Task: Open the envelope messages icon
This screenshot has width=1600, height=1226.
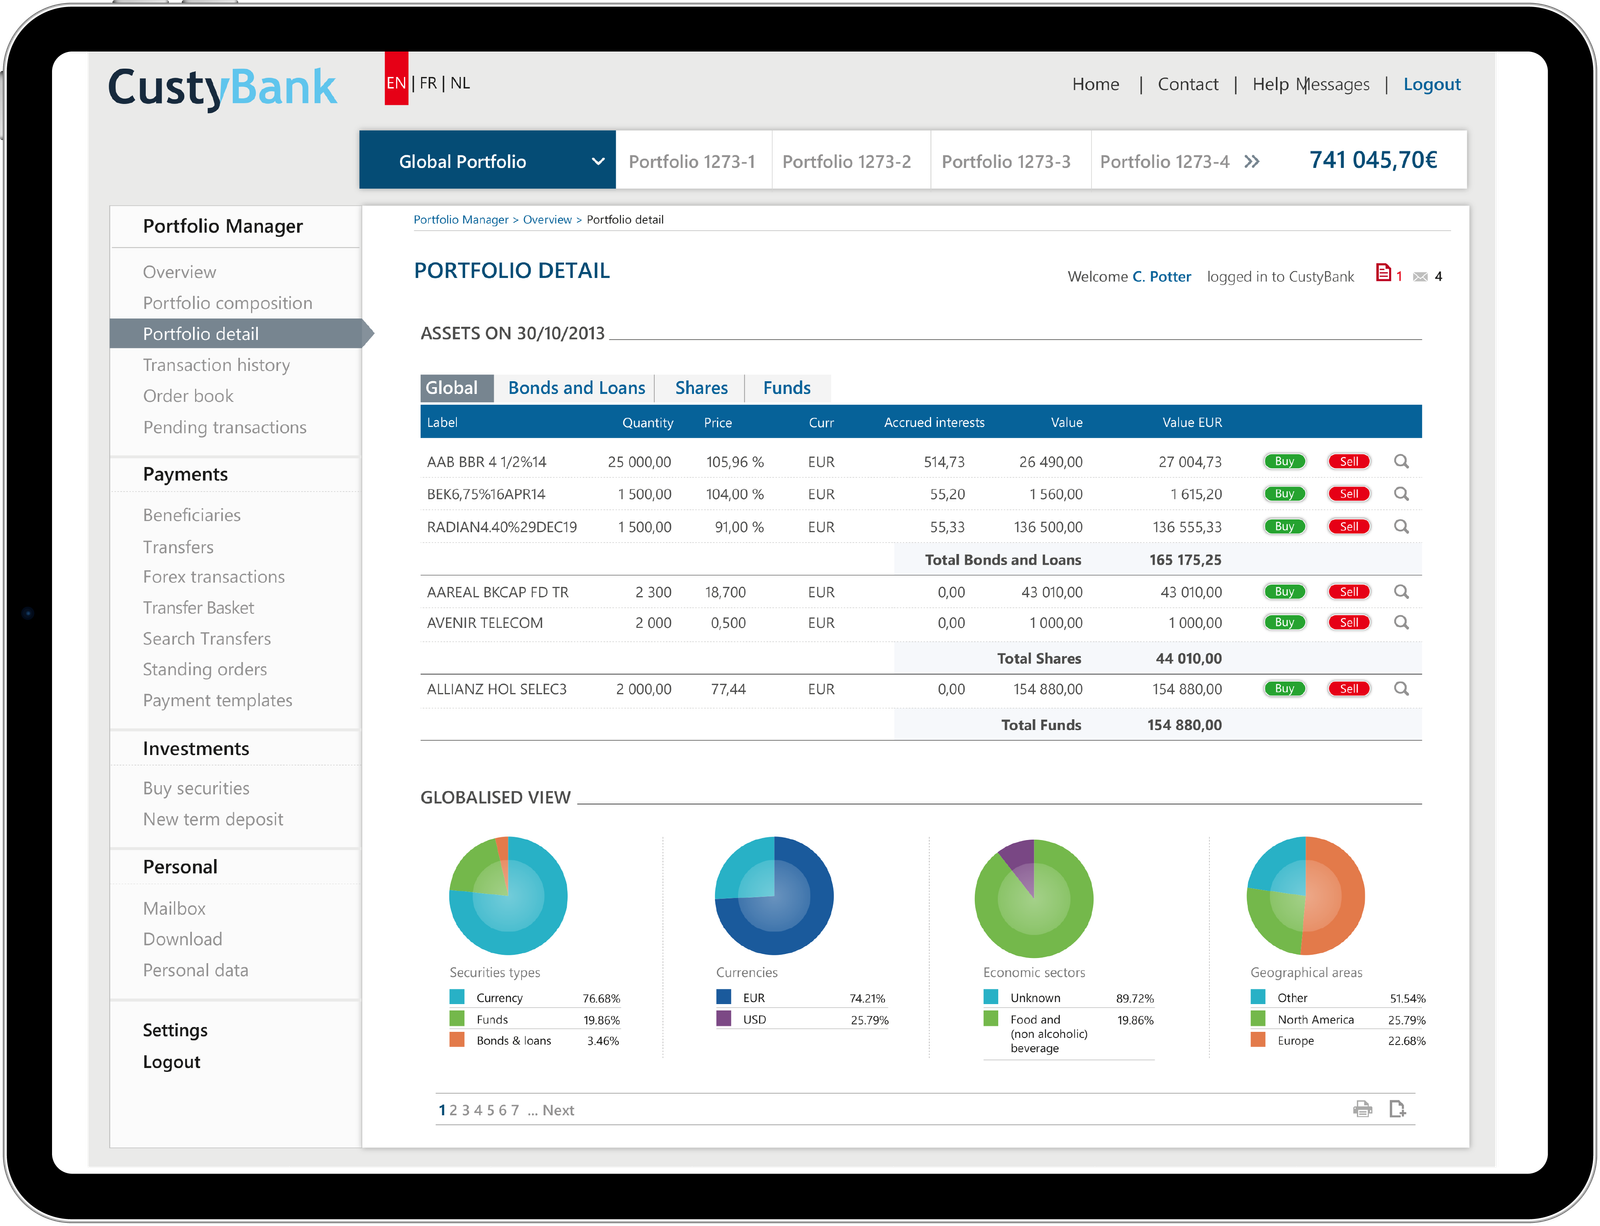Action: (1420, 277)
